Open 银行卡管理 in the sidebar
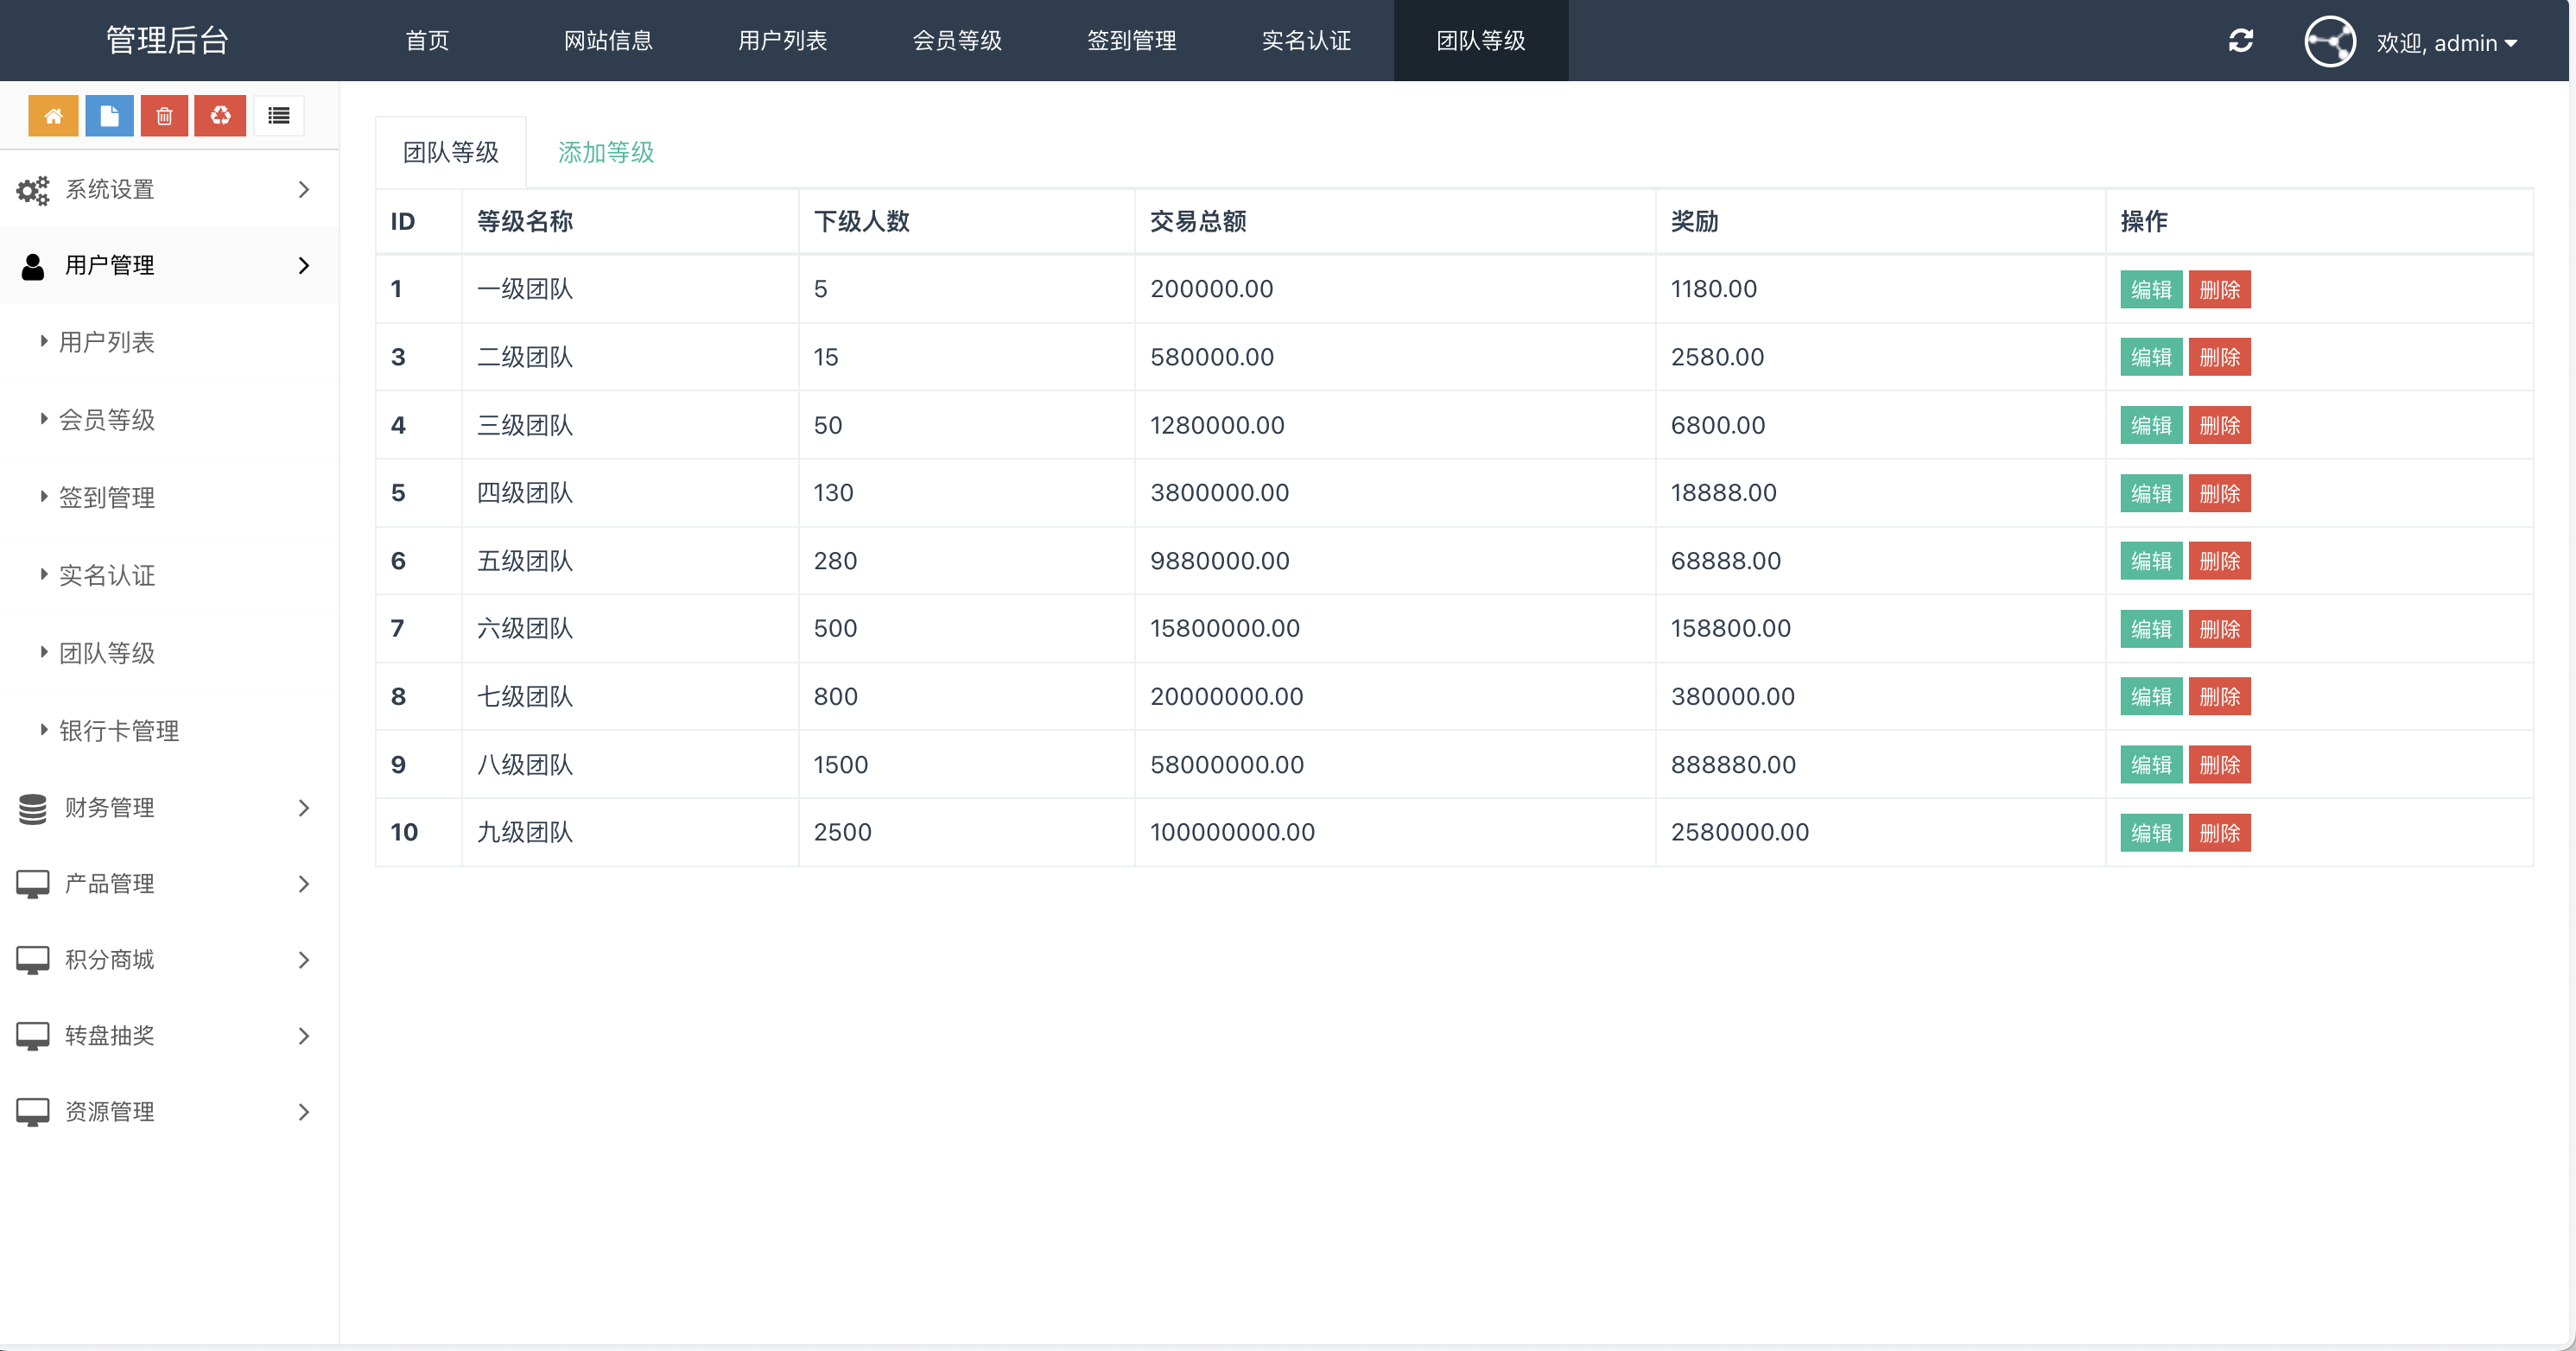Screen dimensions: 2576x1351 [x=119, y=730]
